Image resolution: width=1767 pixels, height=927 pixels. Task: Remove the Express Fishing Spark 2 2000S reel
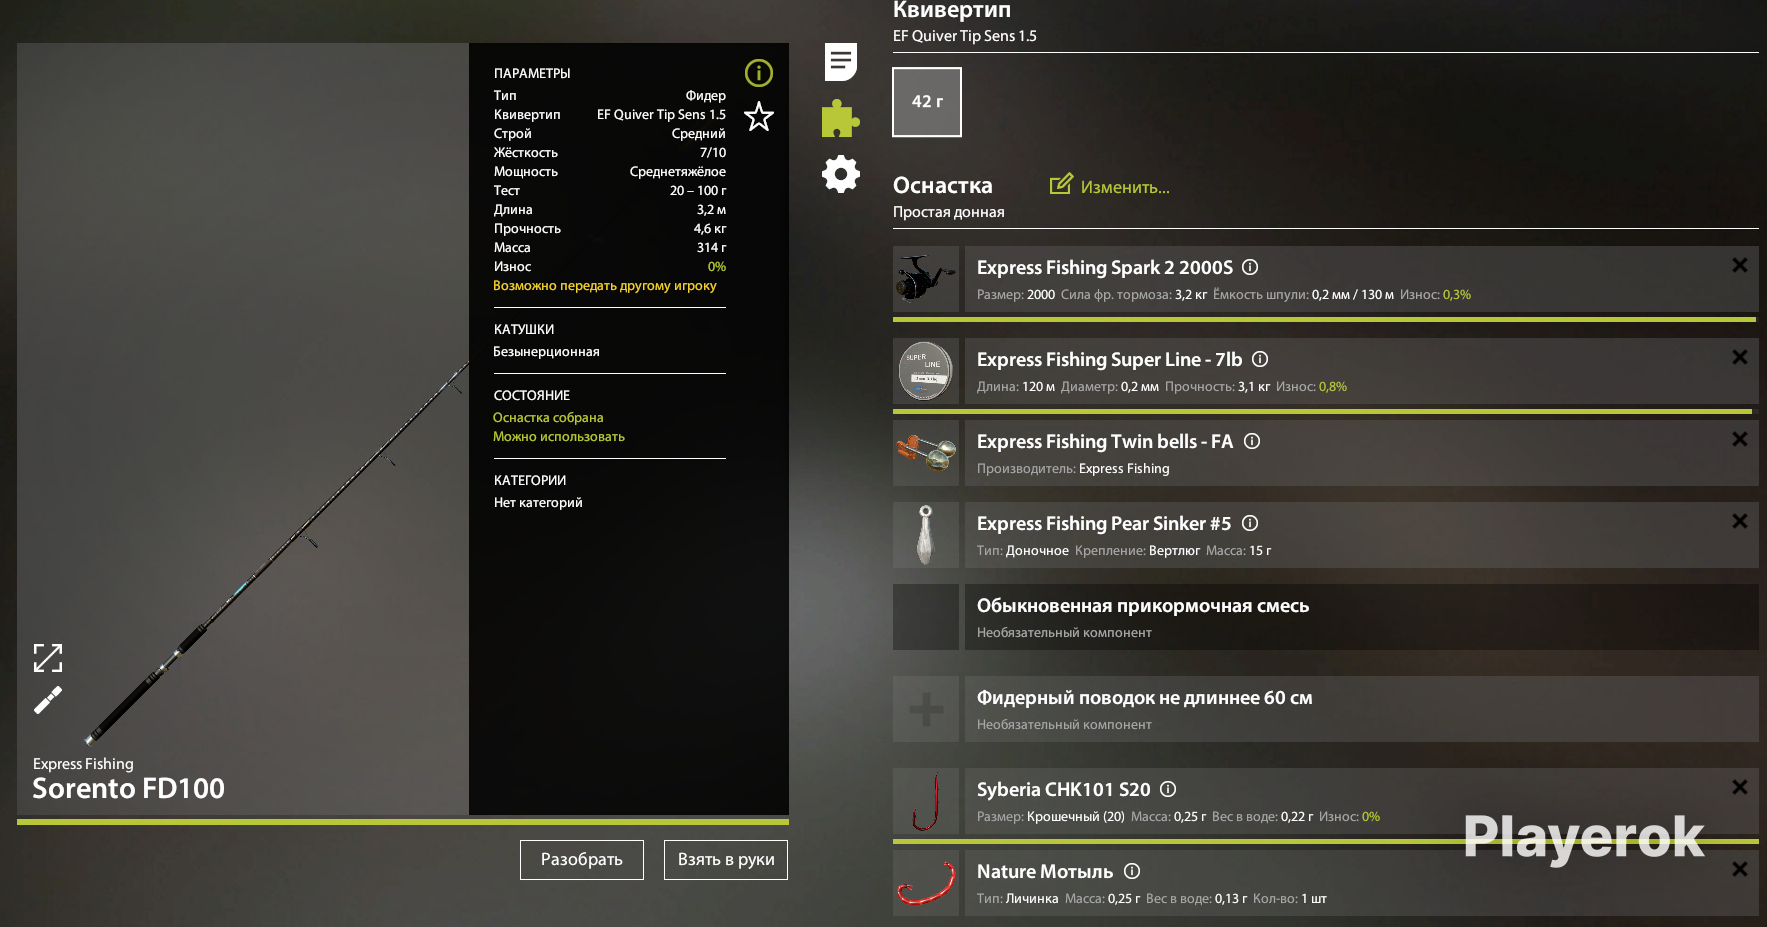coord(1740,265)
